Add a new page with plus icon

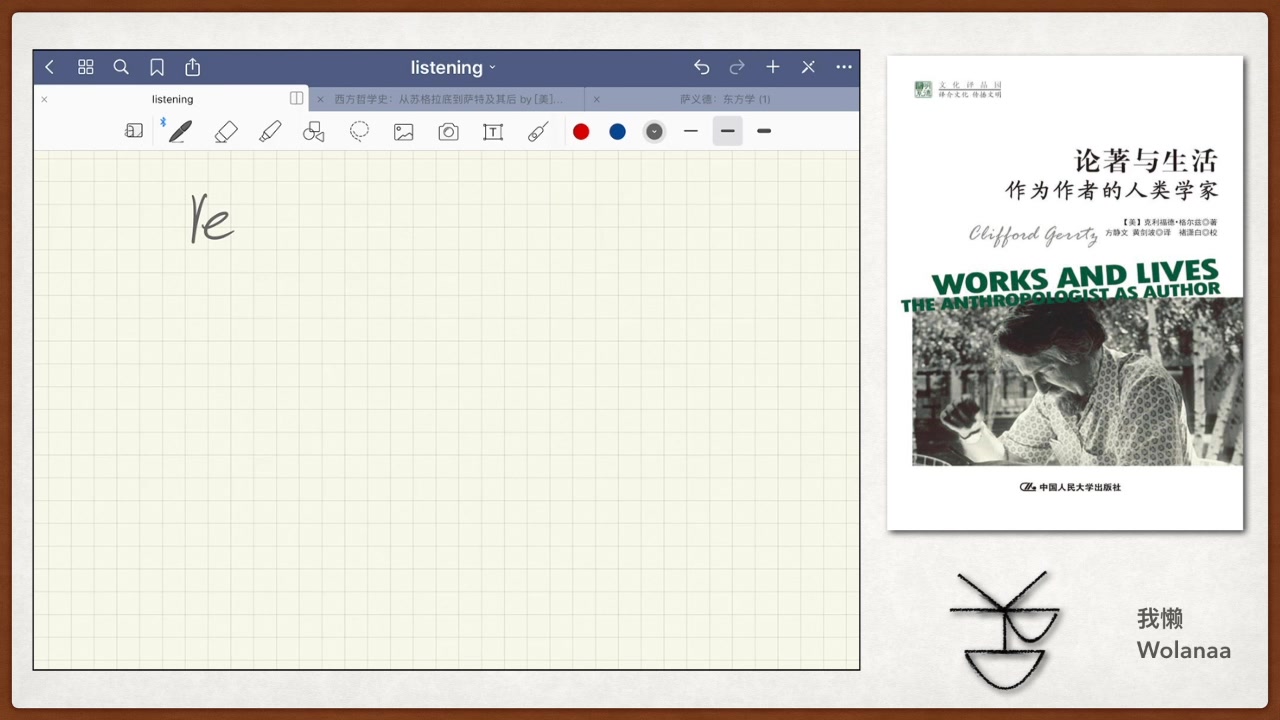pos(773,67)
